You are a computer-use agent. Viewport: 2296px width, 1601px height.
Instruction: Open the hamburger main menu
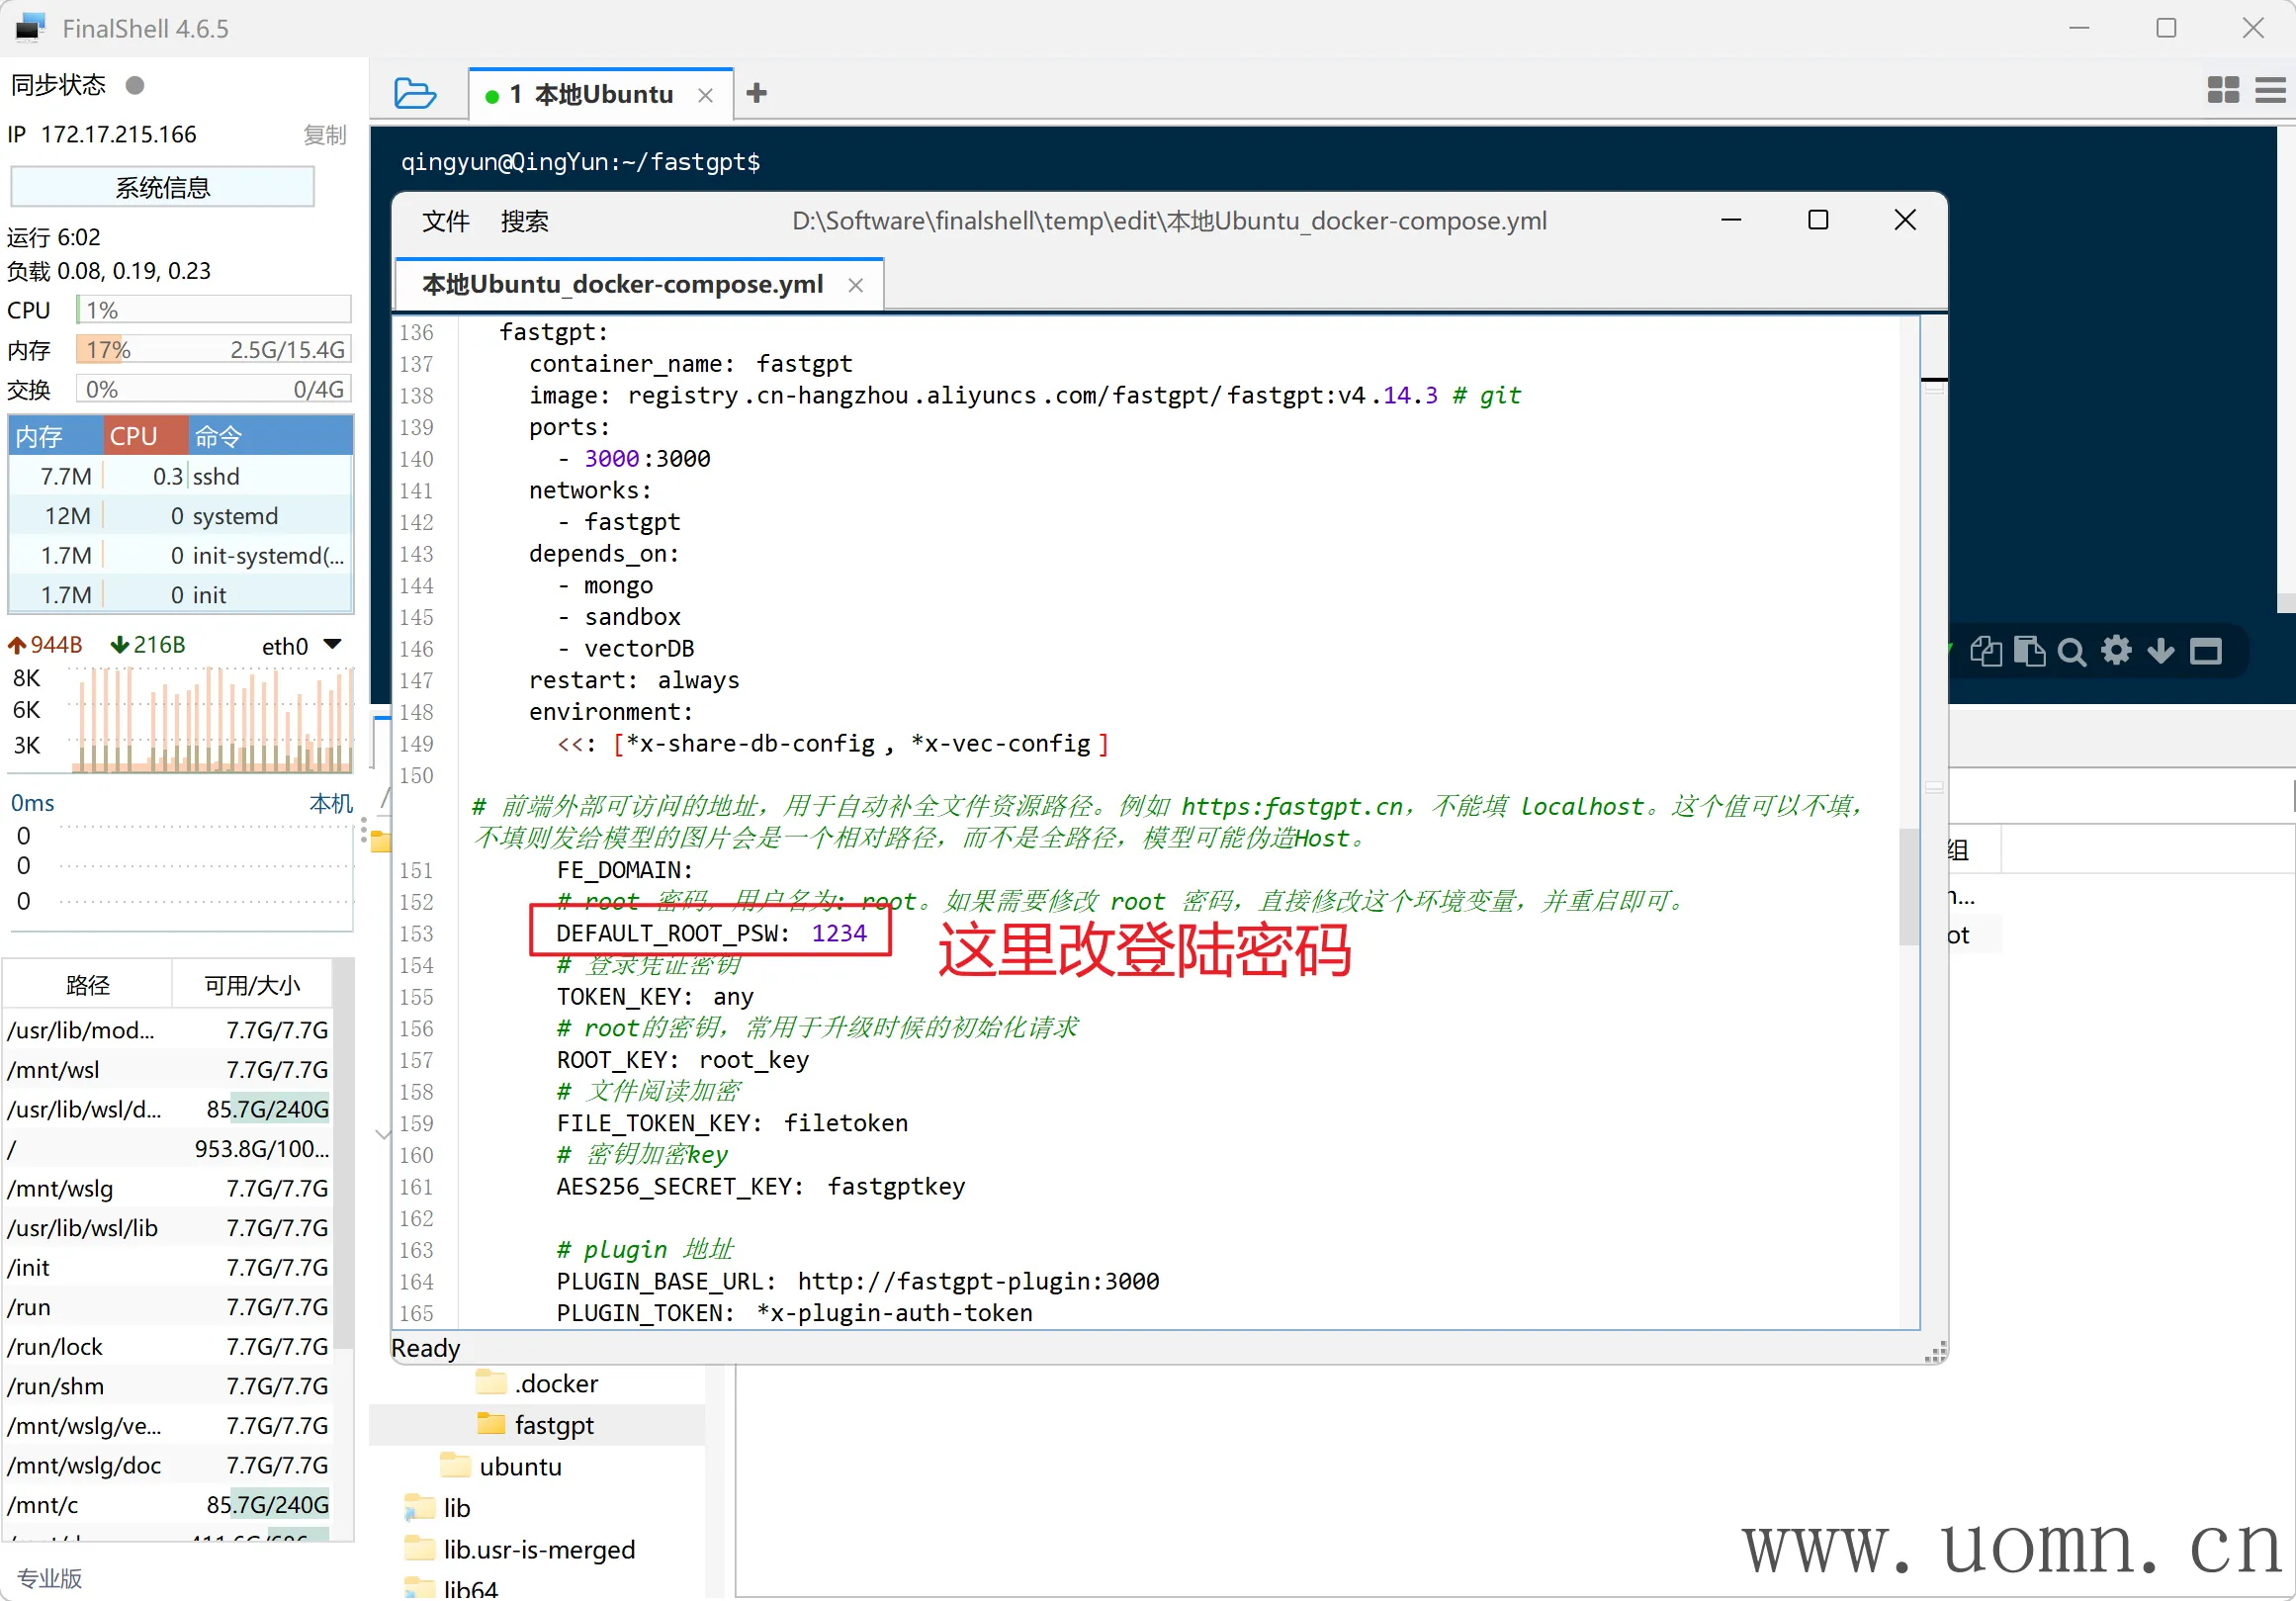pyautogui.click(x=2270, y=90)
